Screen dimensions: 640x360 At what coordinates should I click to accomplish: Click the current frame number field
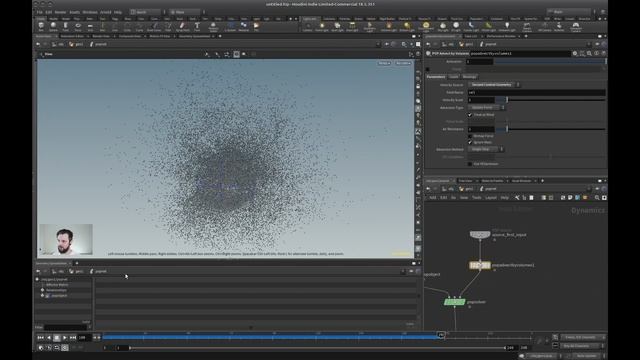84,338
